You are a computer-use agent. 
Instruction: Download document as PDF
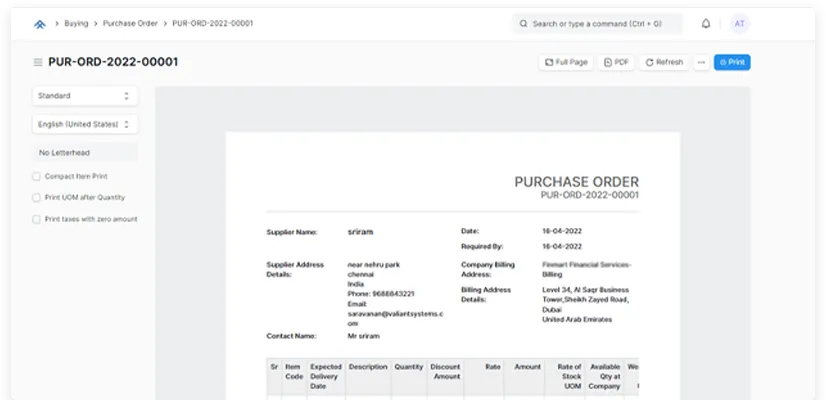click(616, 62)
